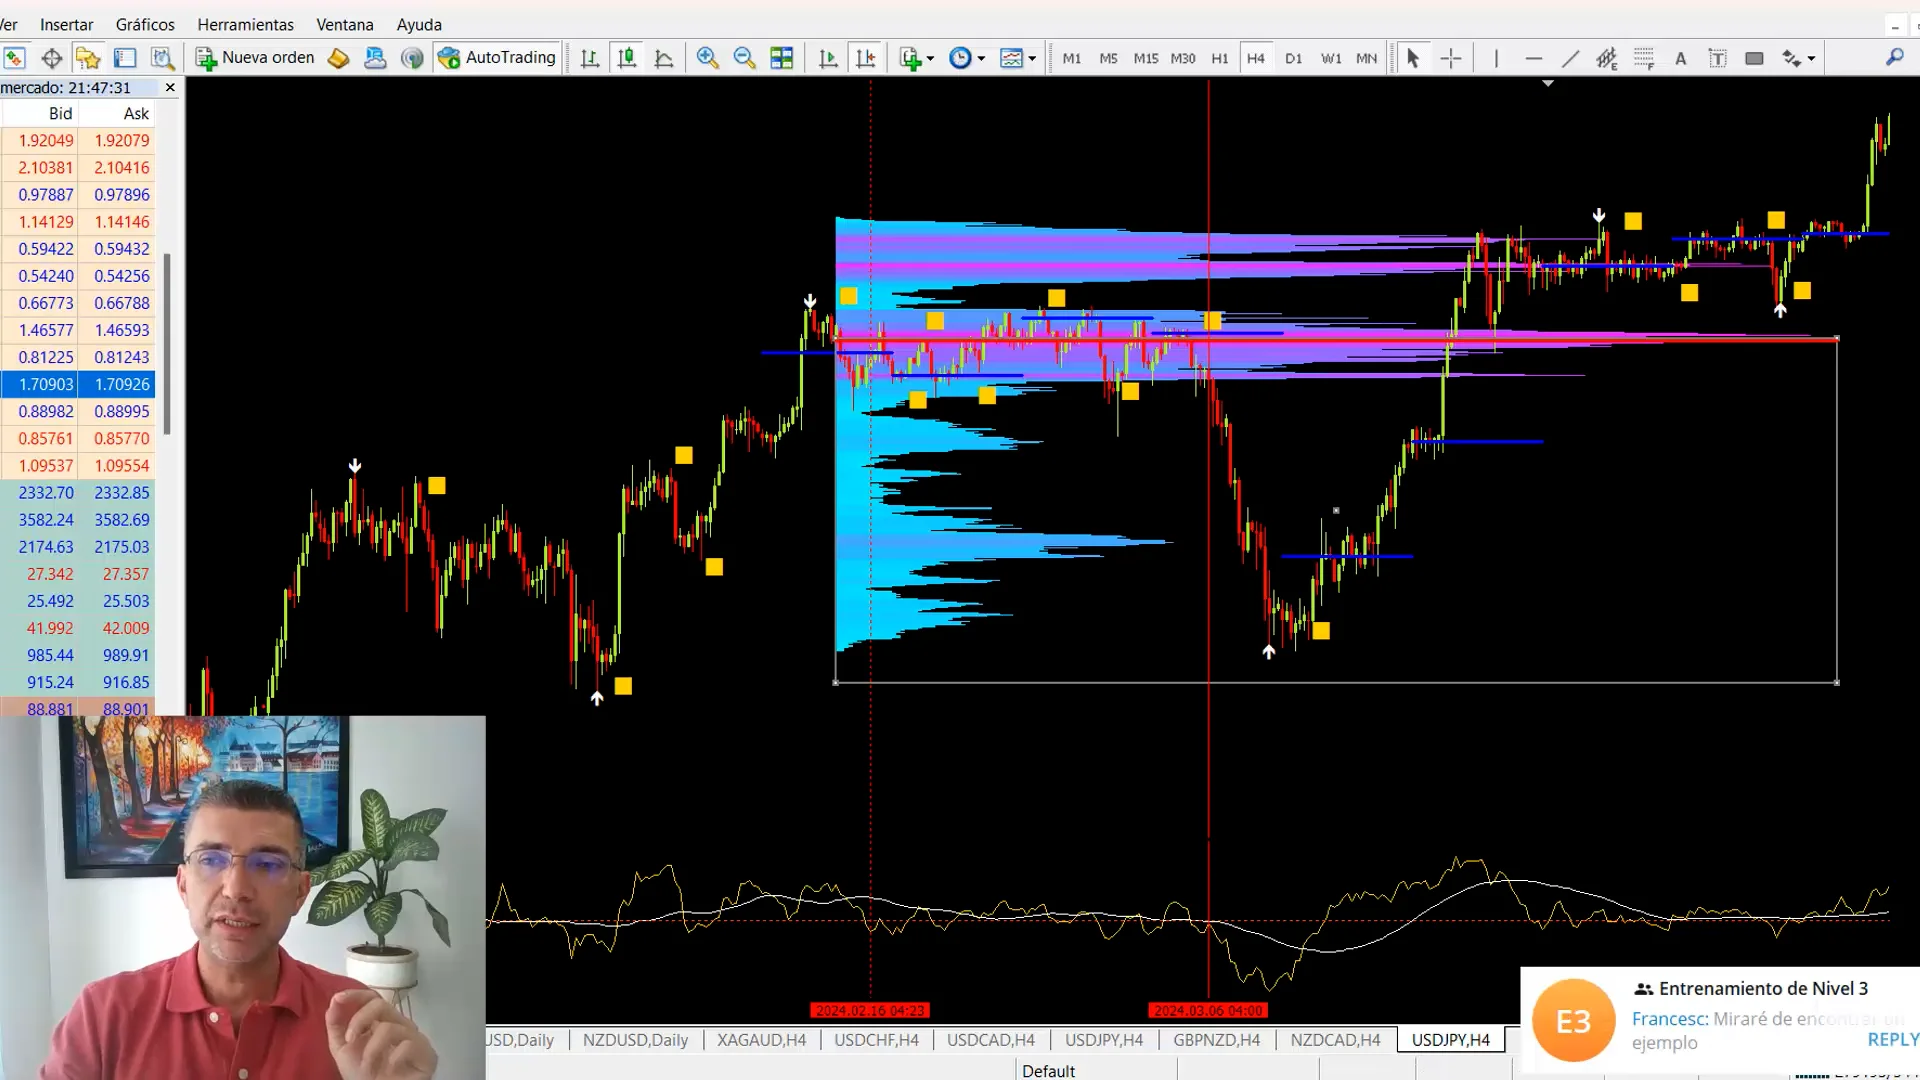Switch to the GBPNZD,H4 chart tab
This screenshot has width=1920, height=1080.
[1216, 1040]
